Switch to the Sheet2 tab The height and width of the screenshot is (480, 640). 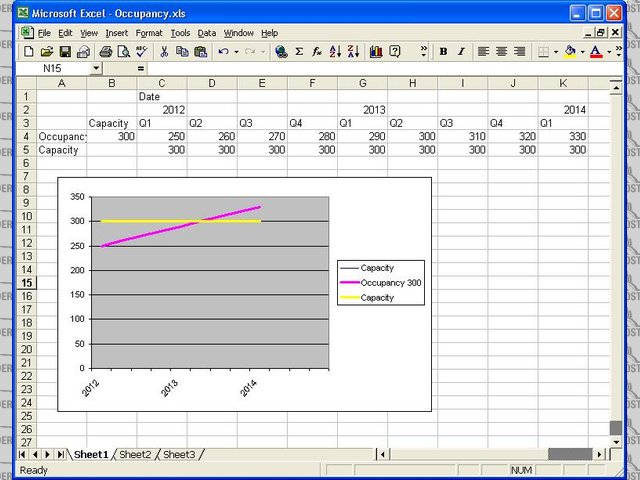point(135,455)
